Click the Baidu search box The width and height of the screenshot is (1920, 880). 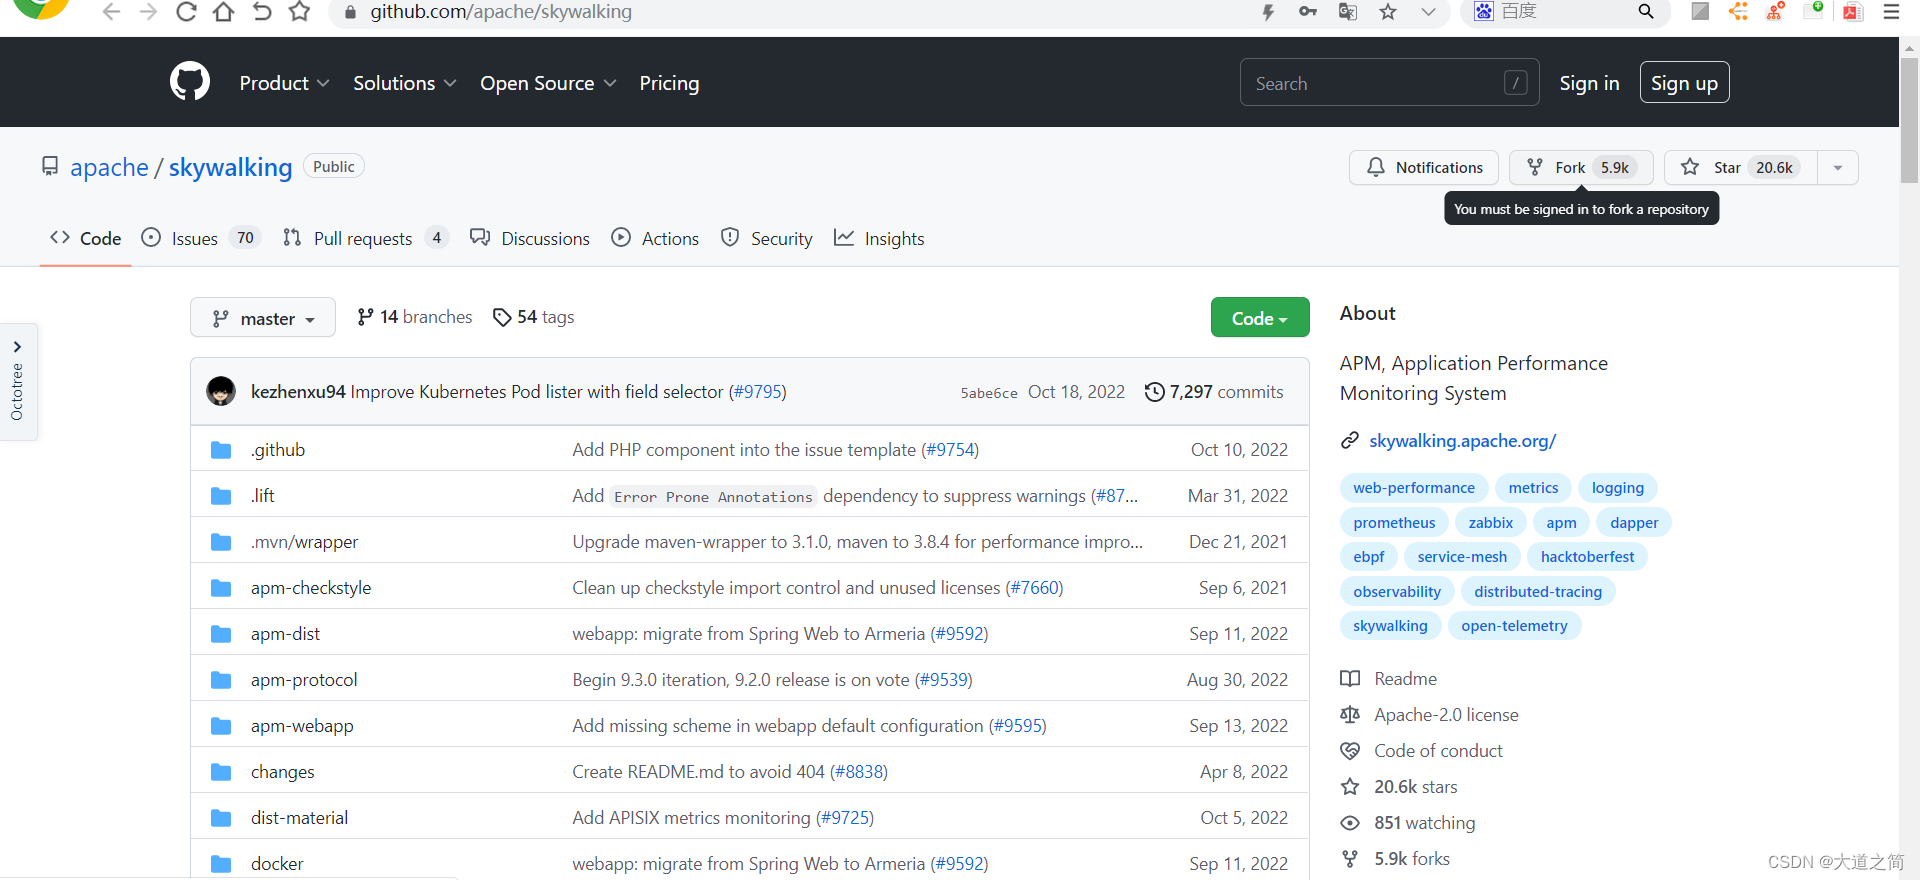[1565, 12]
